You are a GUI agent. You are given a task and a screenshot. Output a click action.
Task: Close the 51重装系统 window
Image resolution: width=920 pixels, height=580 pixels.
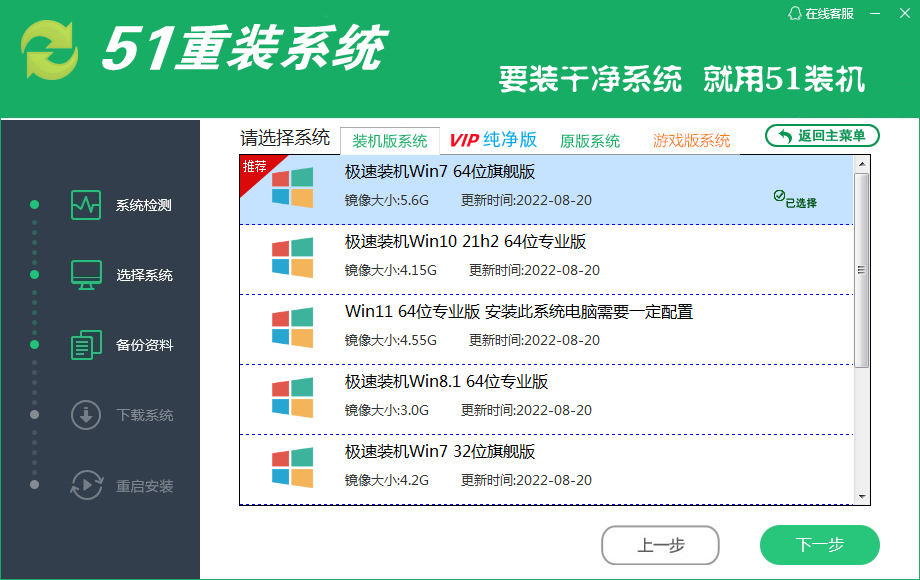pos(905,13)
